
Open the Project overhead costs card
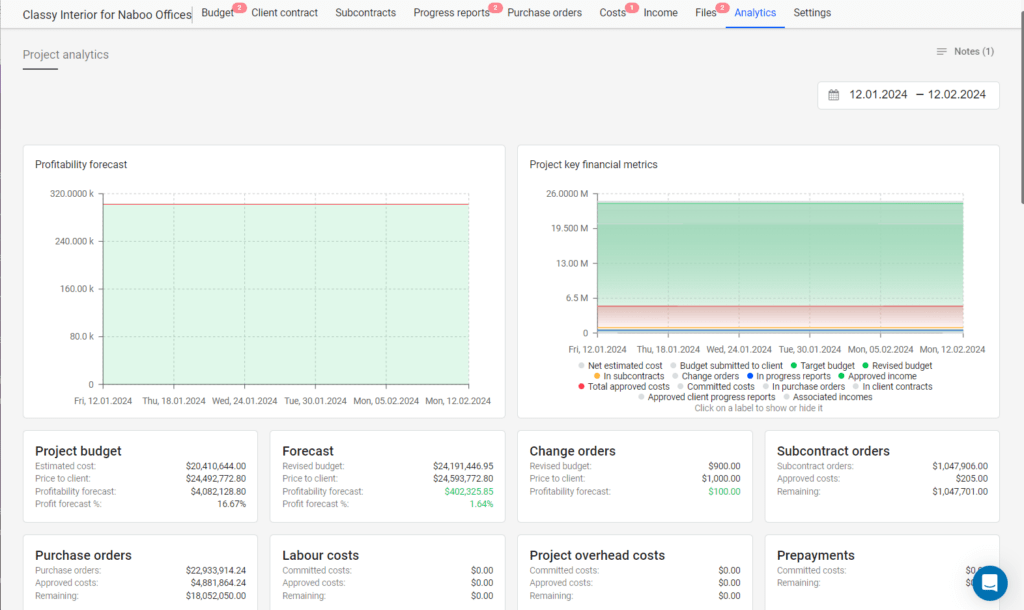tap(635, 573)
